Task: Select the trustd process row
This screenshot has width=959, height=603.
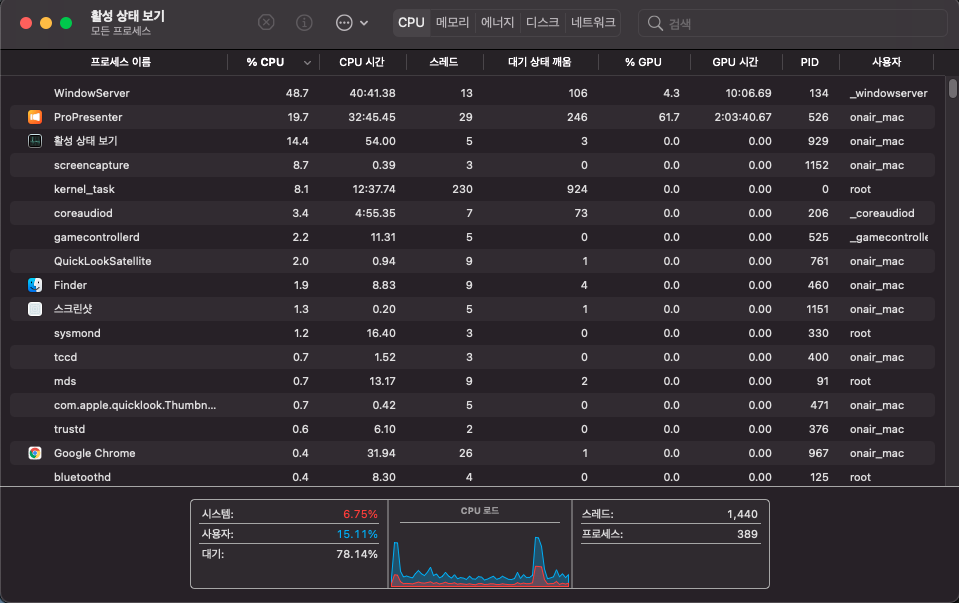Action: [472, 429]
